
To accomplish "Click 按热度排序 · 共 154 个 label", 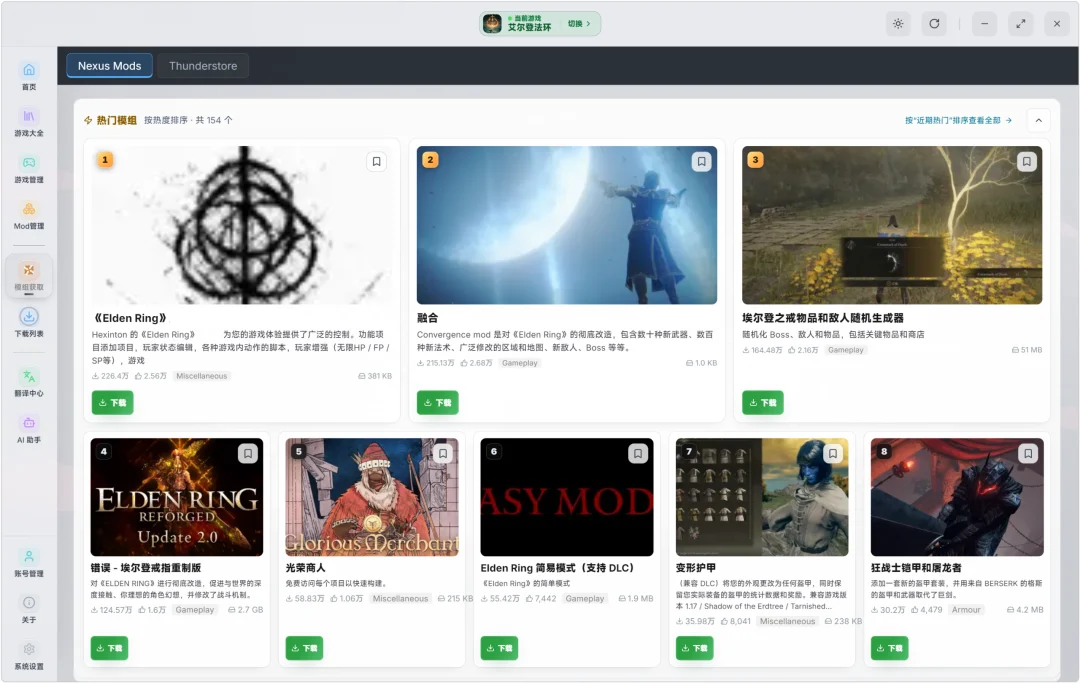I will 188,120.
